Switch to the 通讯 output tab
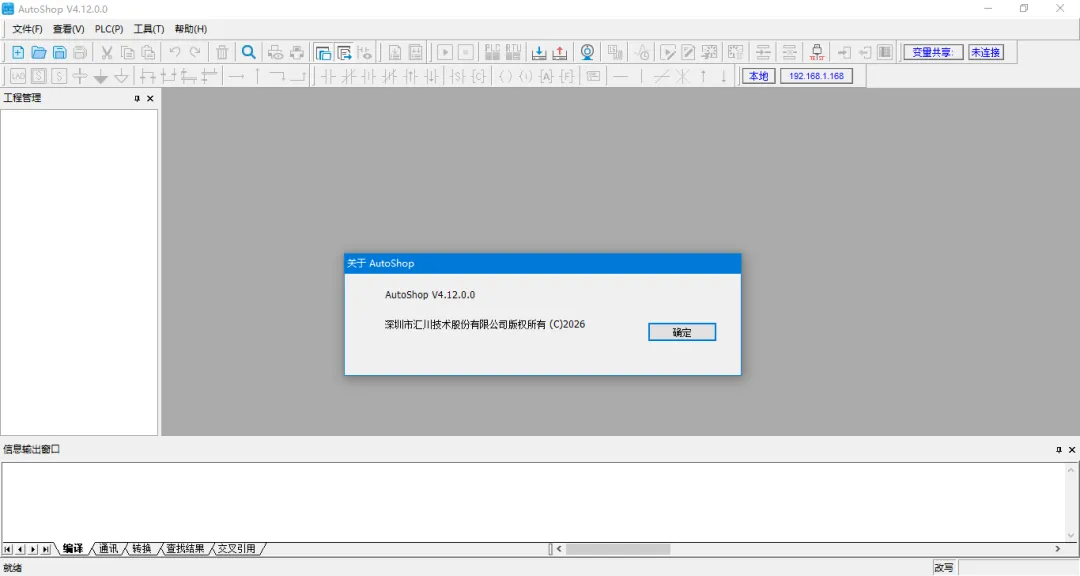 [108, 548]
